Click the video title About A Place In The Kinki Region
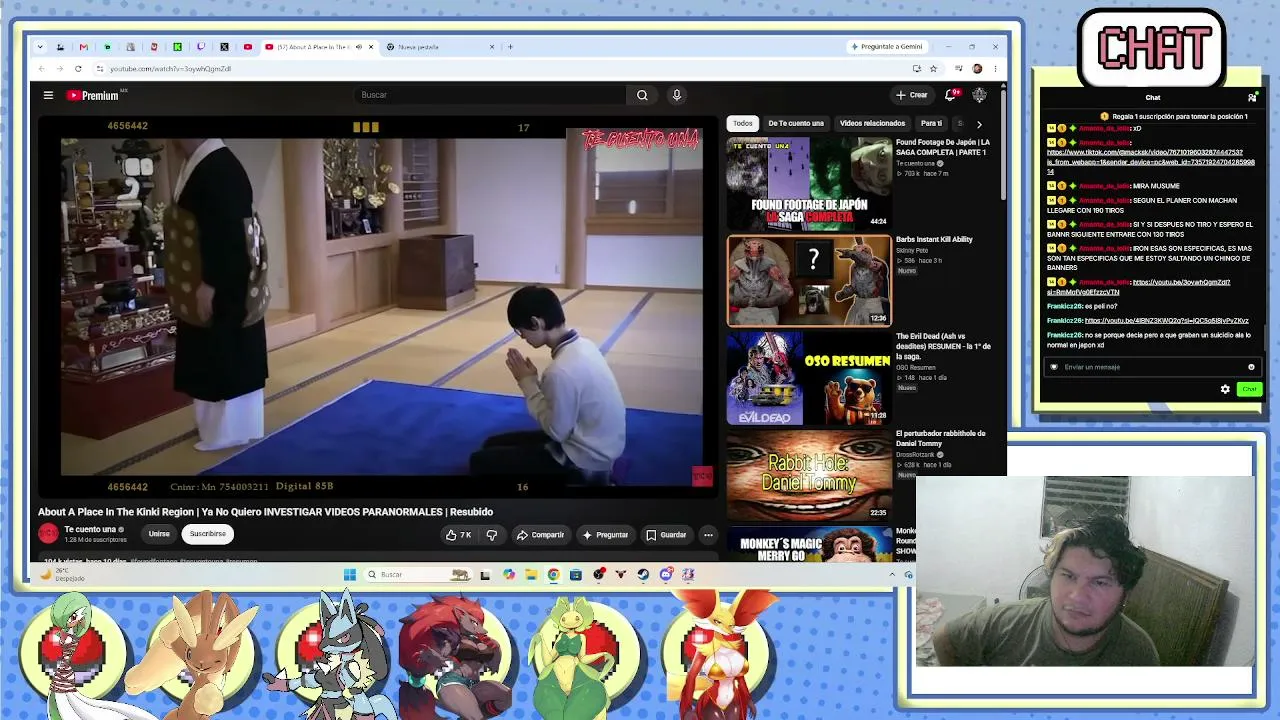 pos(266,512)
